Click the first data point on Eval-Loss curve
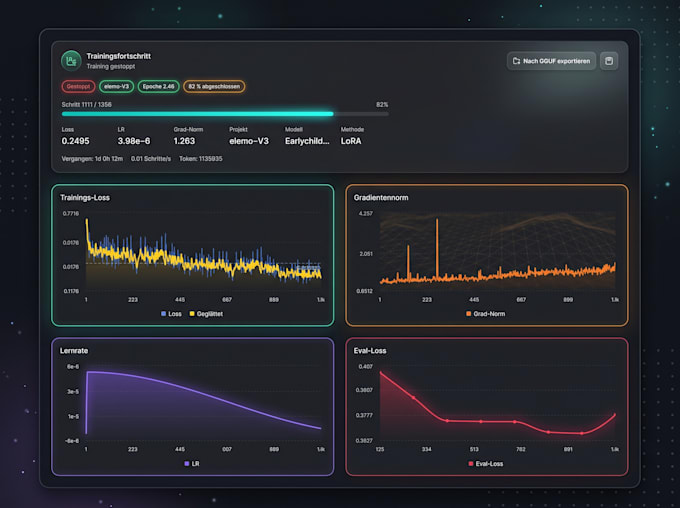Screen dimensions: 680x508 (381, 372)
